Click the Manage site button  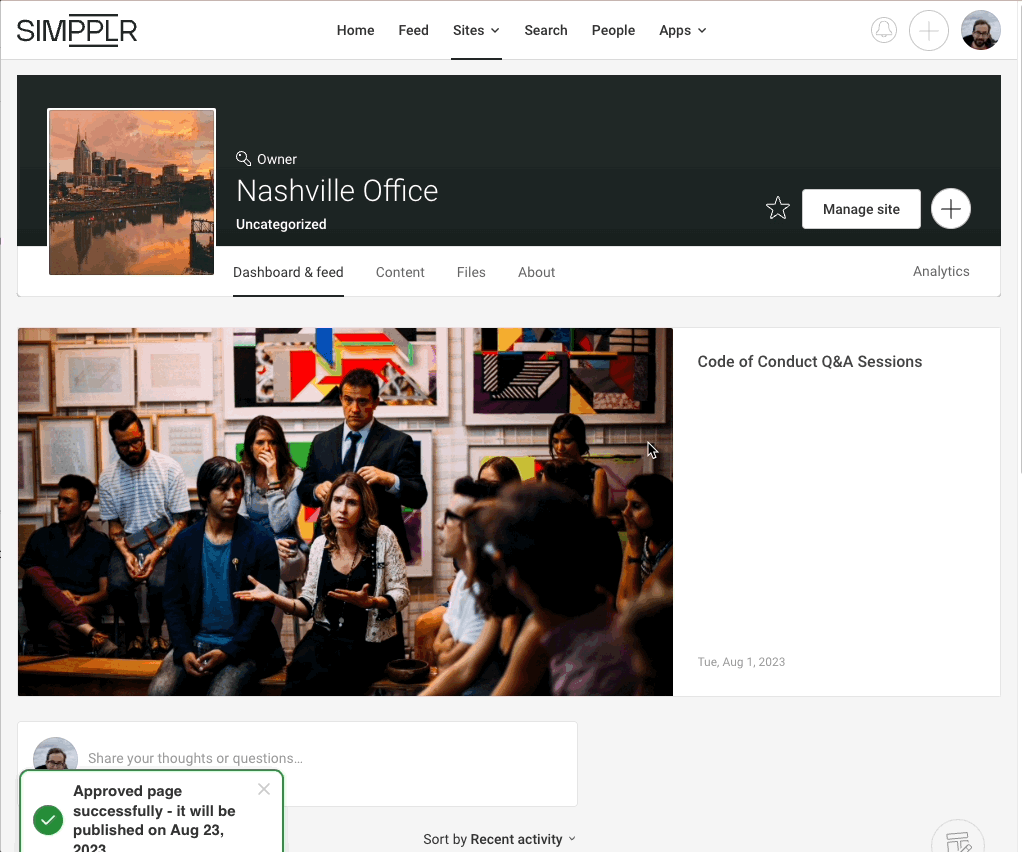[861, 209]
